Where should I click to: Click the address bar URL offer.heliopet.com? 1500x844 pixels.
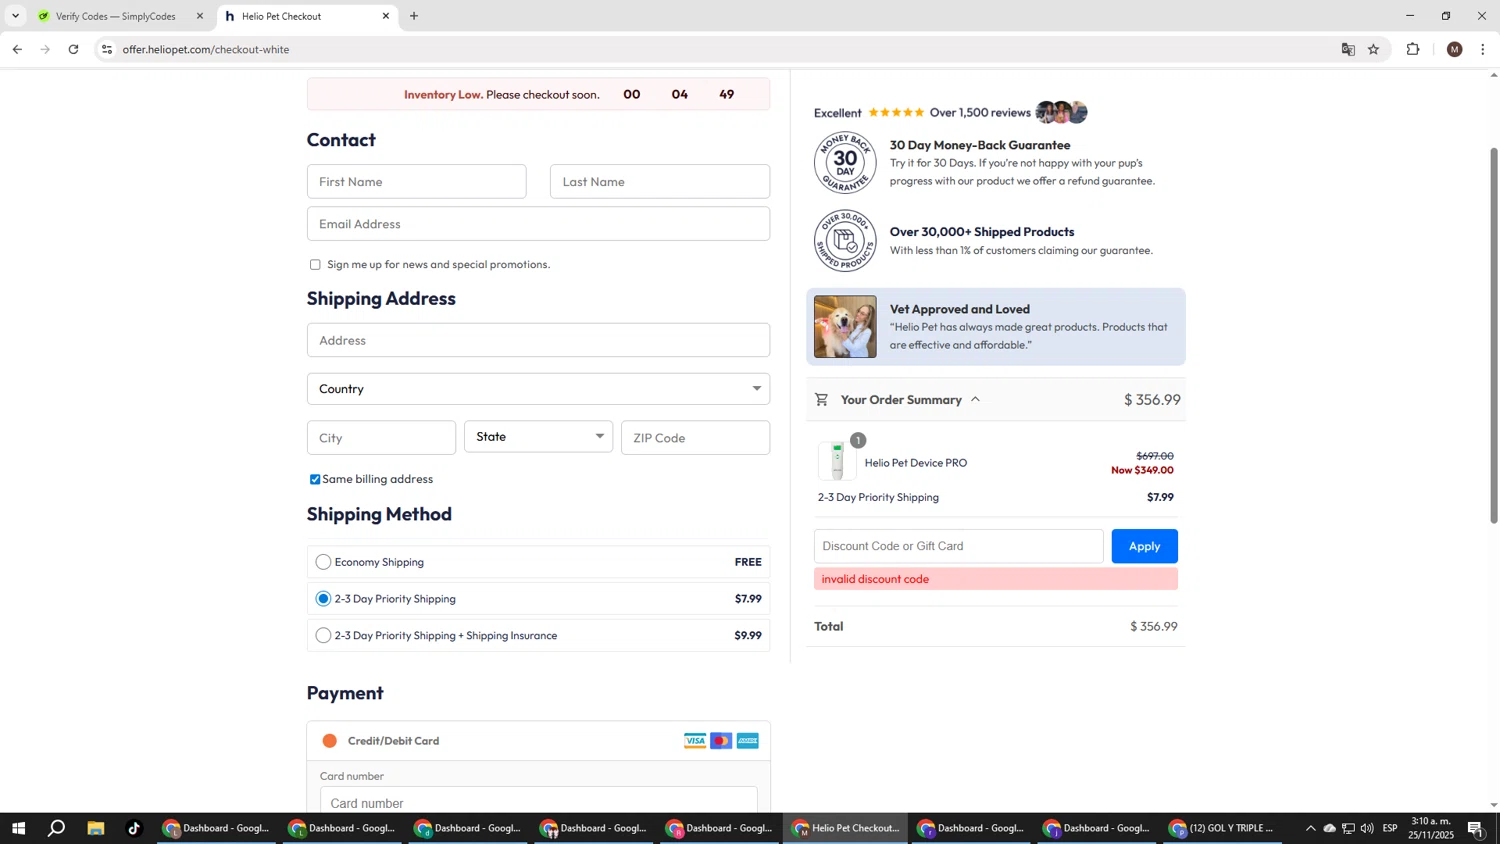[206, 50]
